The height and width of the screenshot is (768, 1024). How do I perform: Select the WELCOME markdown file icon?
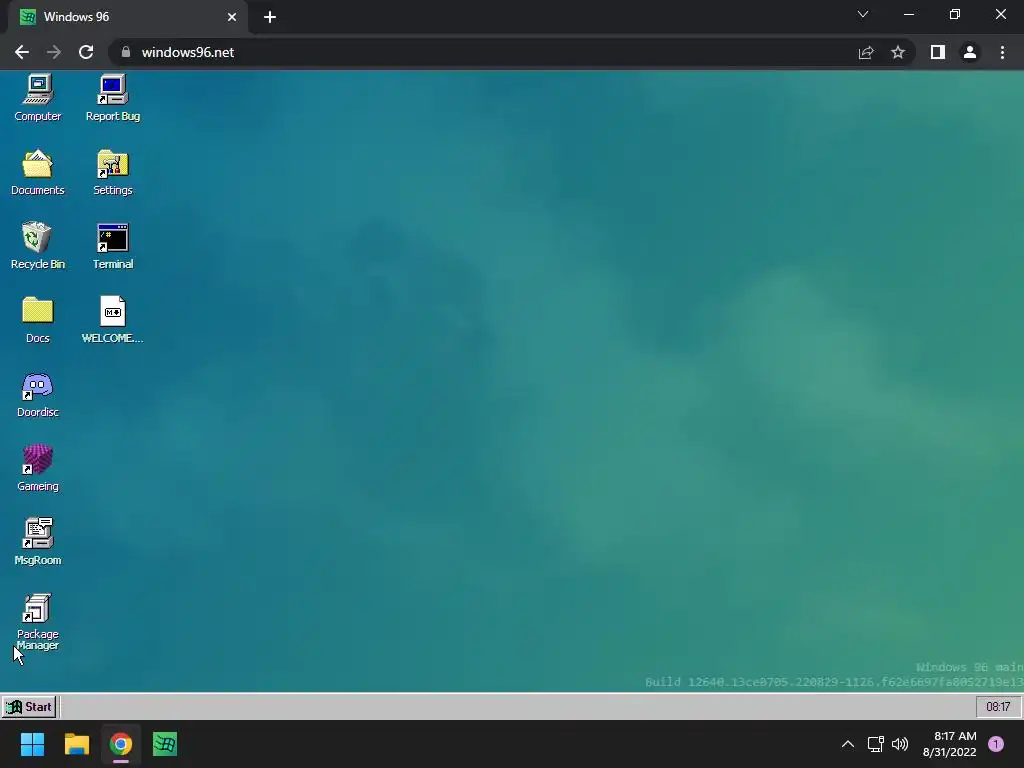[113, 320]
